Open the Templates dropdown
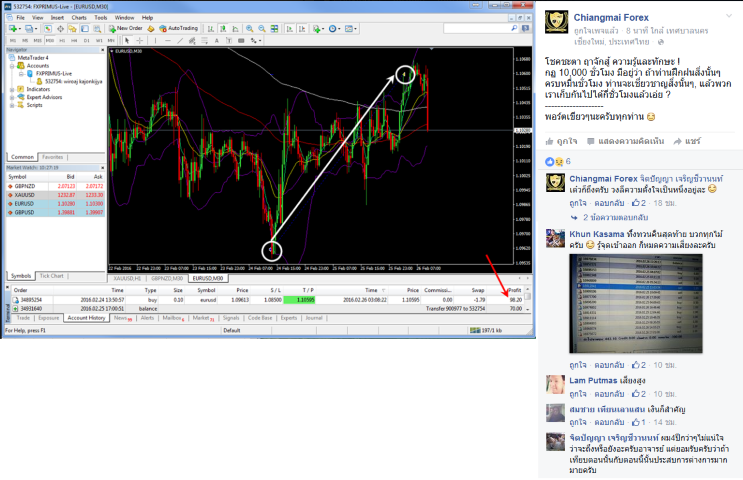 pos(355,28)
